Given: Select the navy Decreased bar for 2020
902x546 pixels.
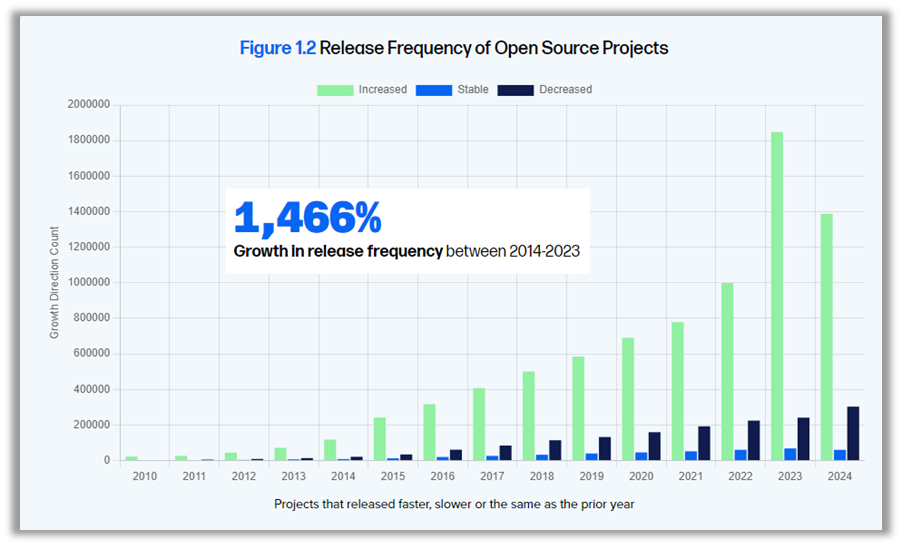Looking at the screenshot, I should coord(654,446).
